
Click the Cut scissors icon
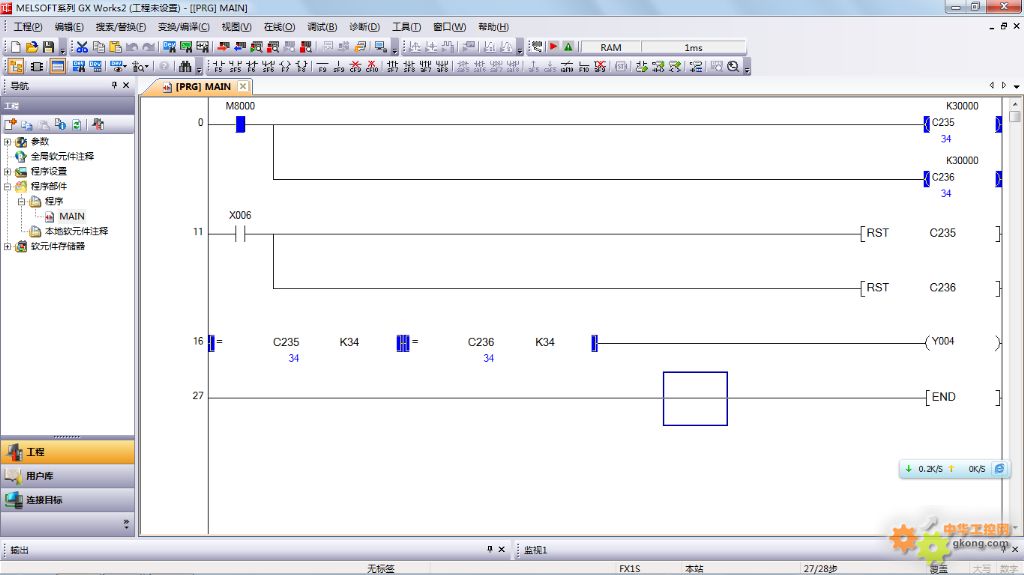click(x=82, y=47)
